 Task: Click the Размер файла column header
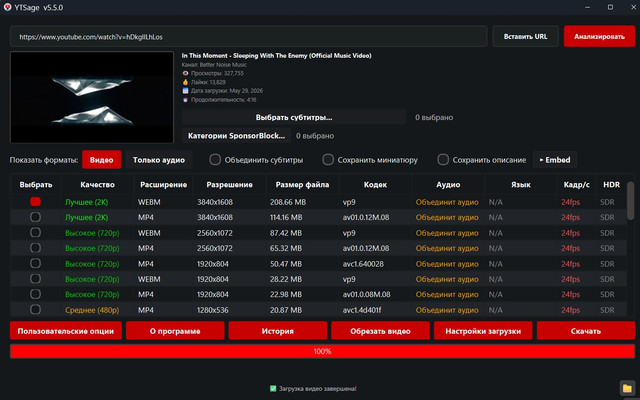click(302, 184)
